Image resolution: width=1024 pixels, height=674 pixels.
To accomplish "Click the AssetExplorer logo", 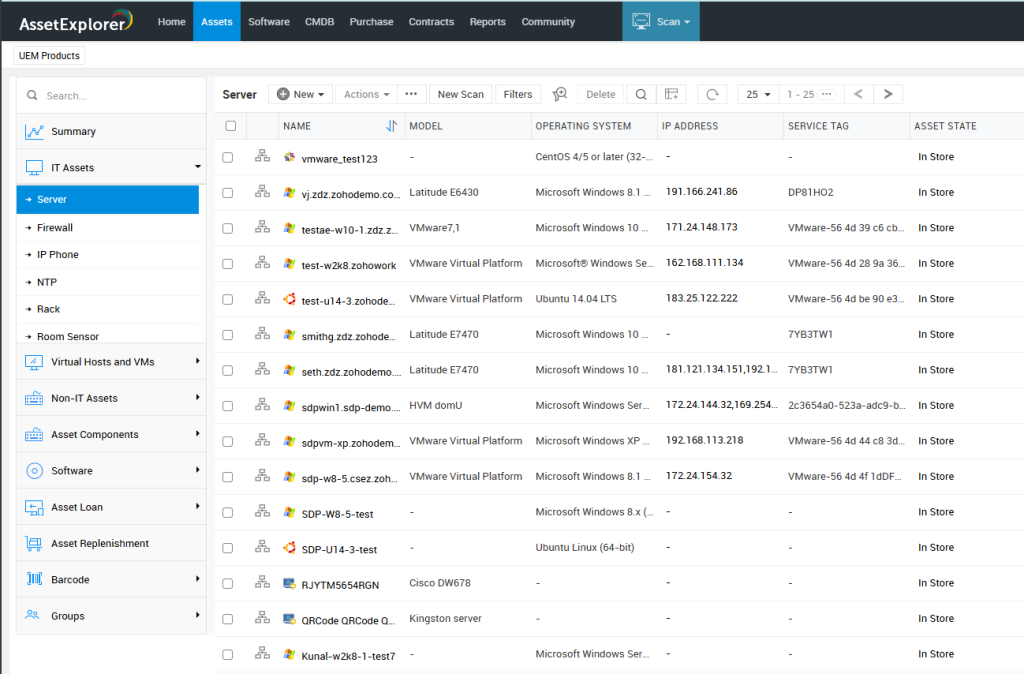I will tap(76, 22).
